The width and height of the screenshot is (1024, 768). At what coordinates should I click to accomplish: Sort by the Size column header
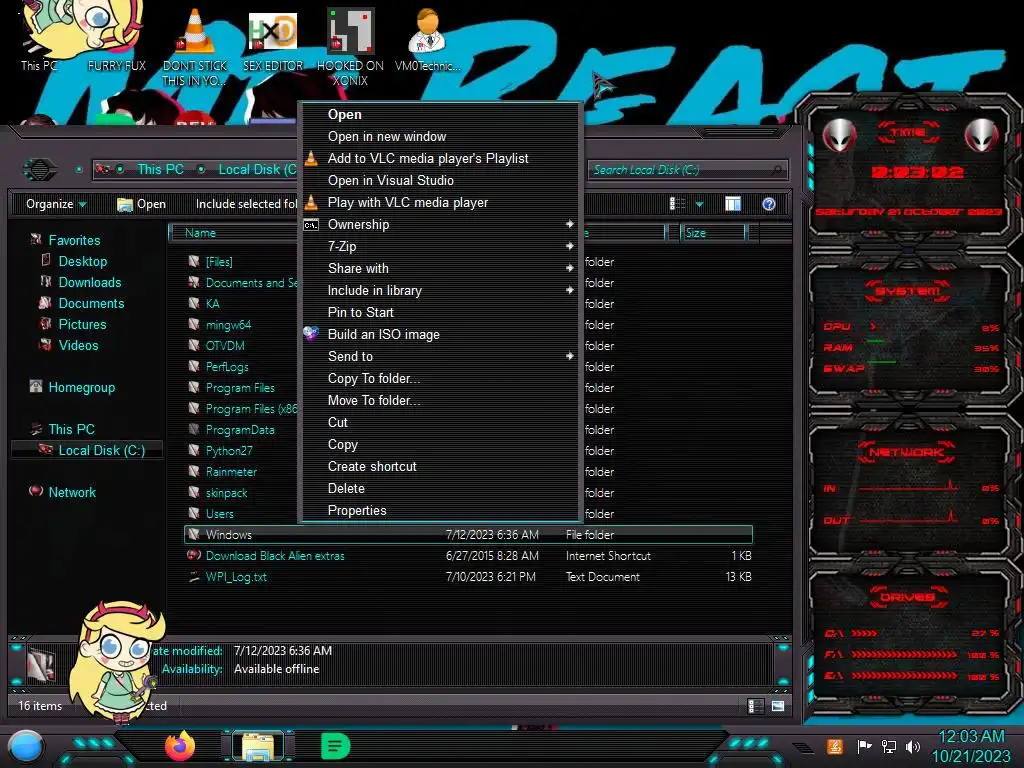(713, 233)
